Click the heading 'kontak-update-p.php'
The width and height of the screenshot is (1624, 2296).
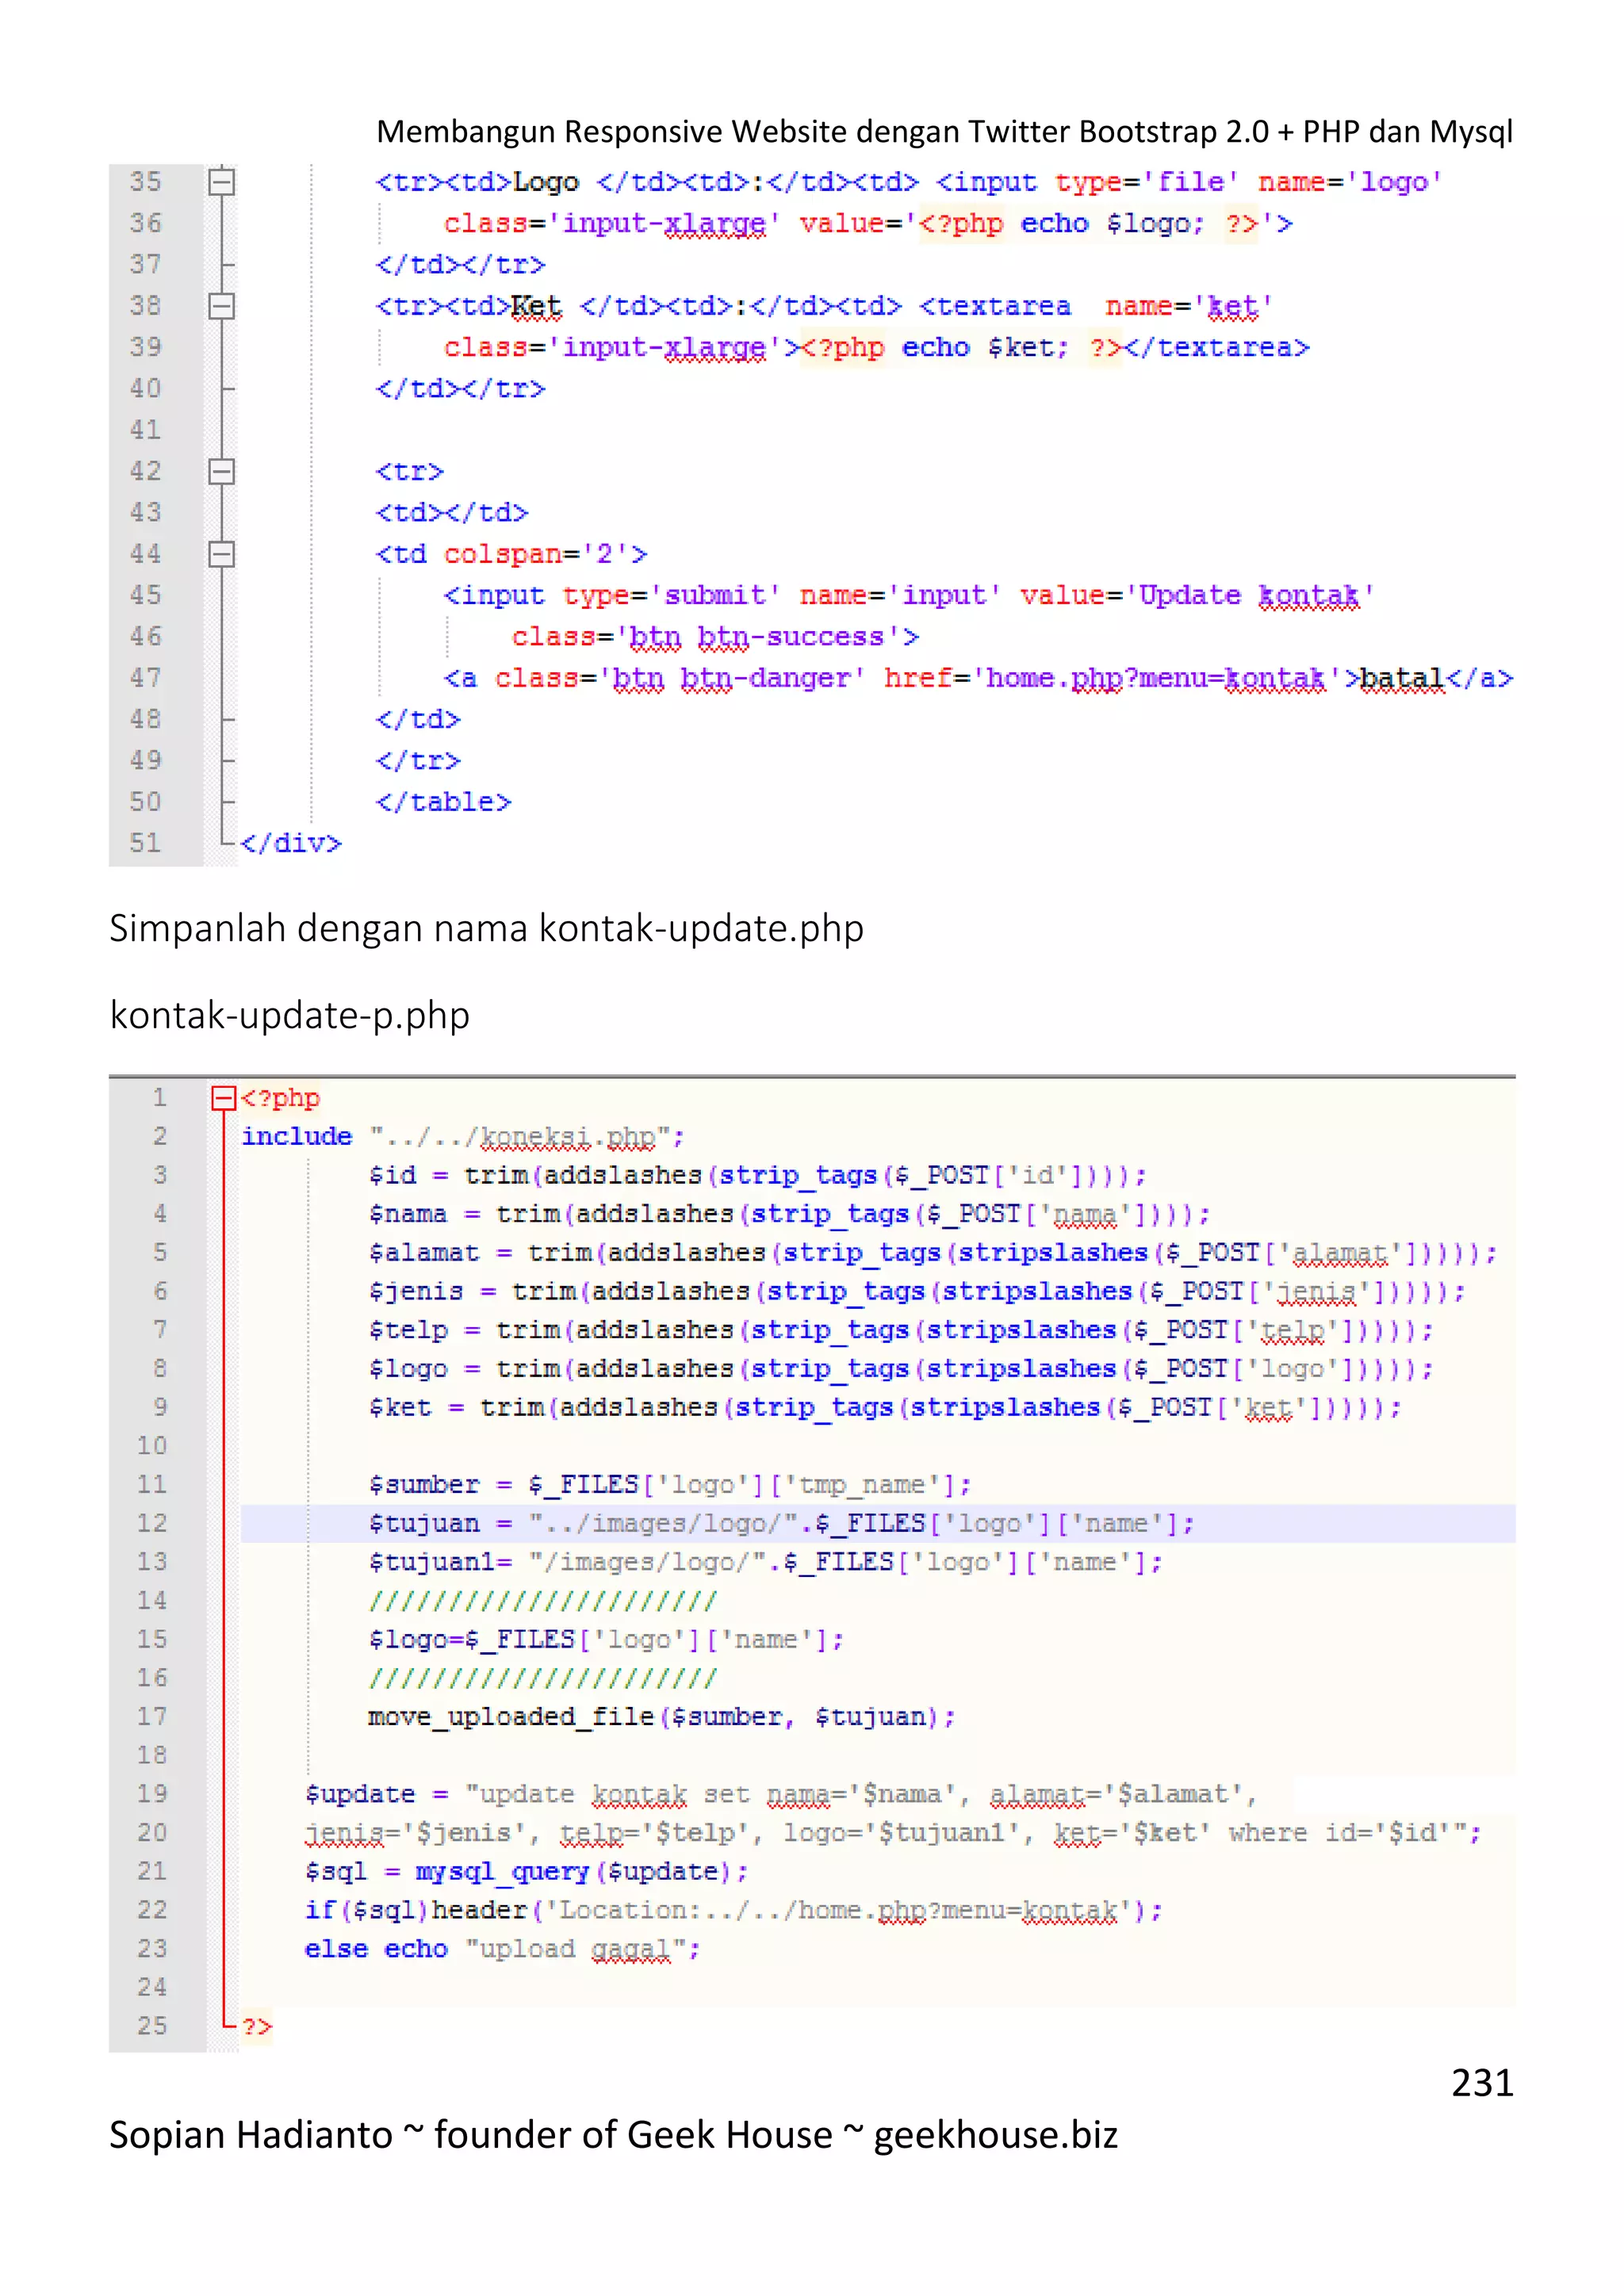click(x=289, y=1015)
